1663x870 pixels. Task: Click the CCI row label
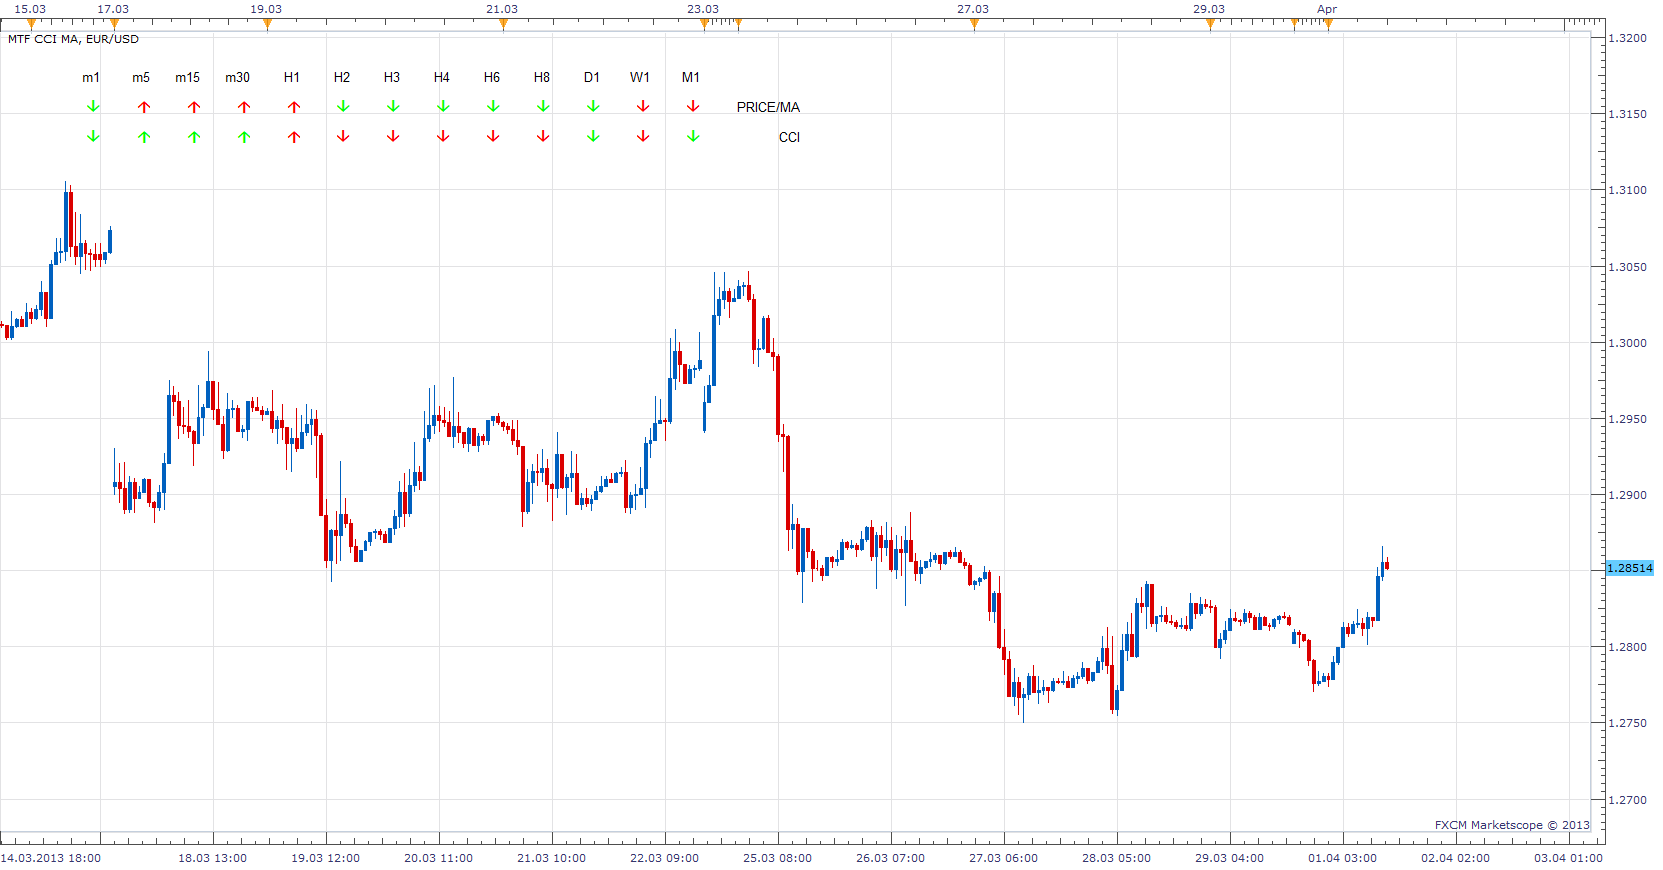[x=789, y=137]
